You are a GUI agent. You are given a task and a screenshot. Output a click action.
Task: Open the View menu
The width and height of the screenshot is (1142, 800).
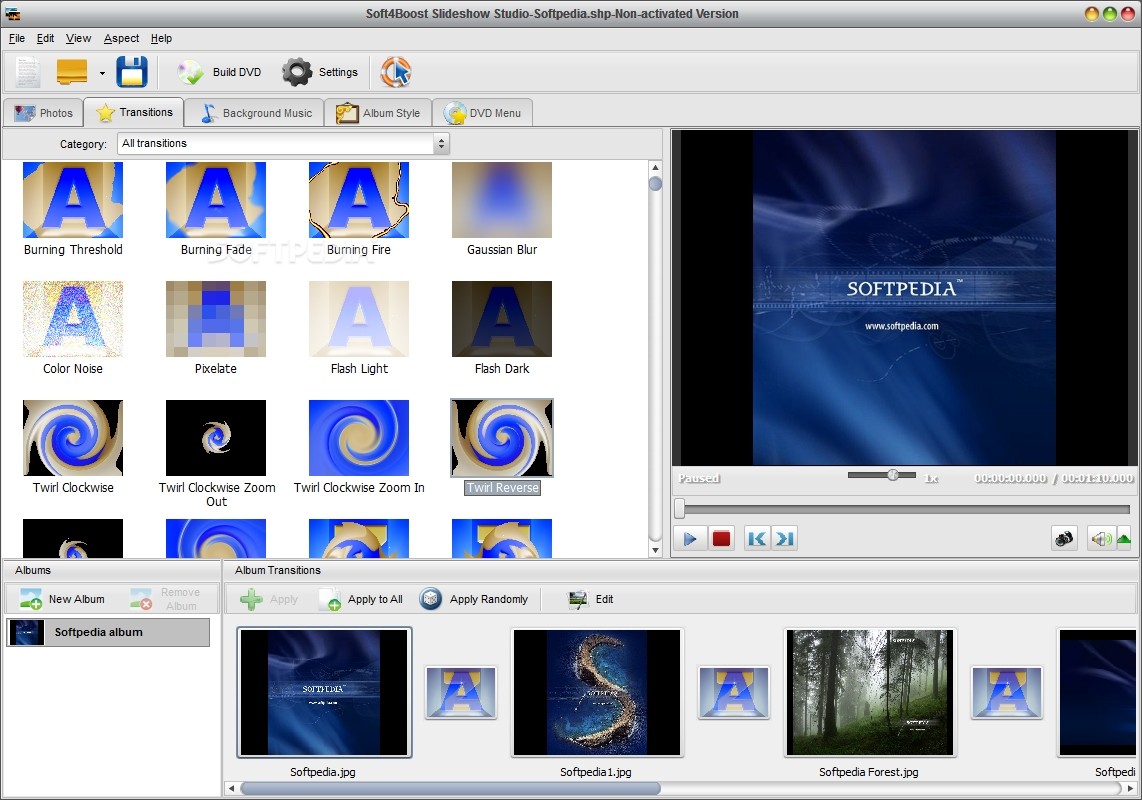(x=78, y=39)
